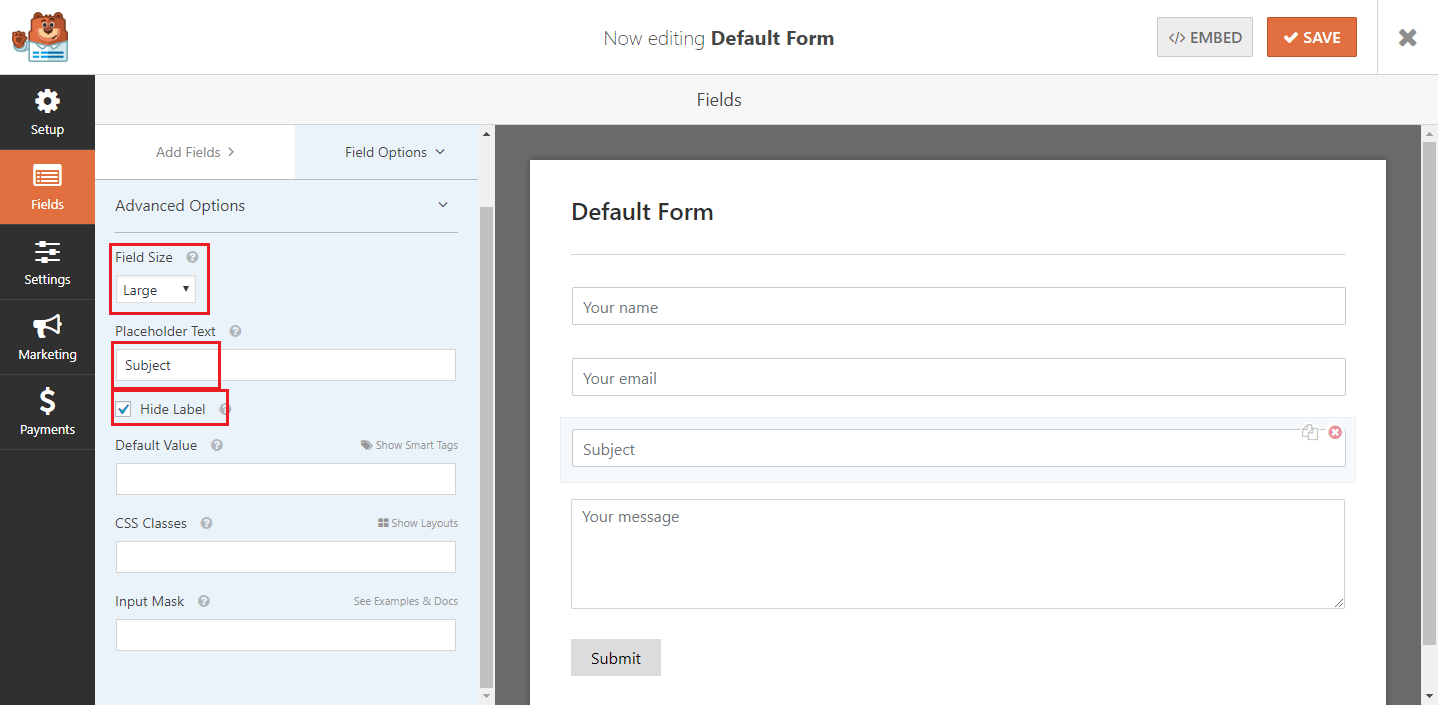Click the Show Layouts link
Image resolution: width=1438 pixels, height=705 pixels.
click(418, 523)
